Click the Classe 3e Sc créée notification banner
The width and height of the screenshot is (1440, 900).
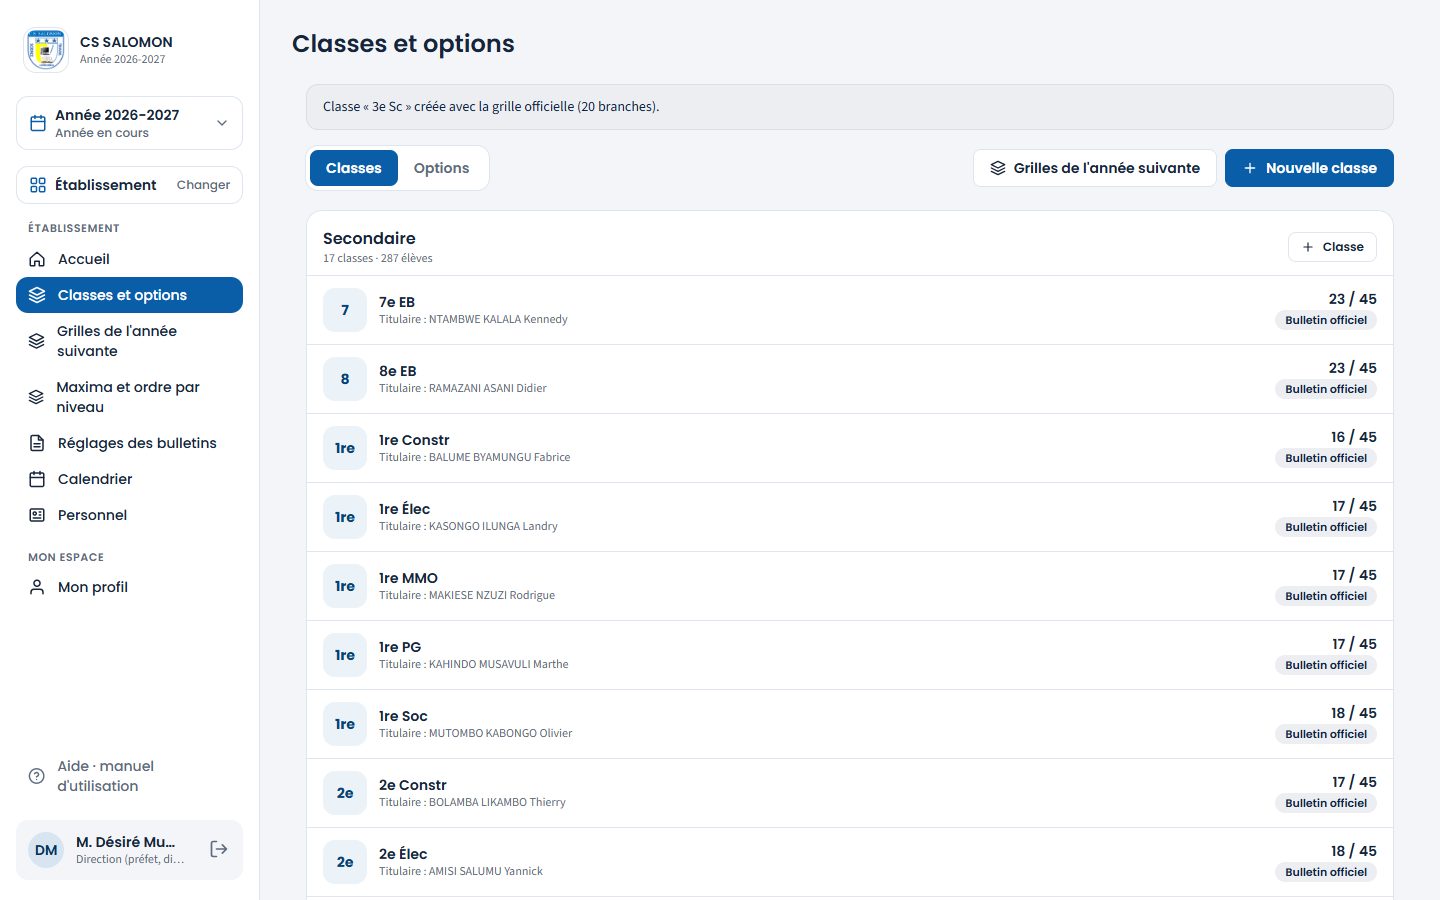[x=850, y=107]
